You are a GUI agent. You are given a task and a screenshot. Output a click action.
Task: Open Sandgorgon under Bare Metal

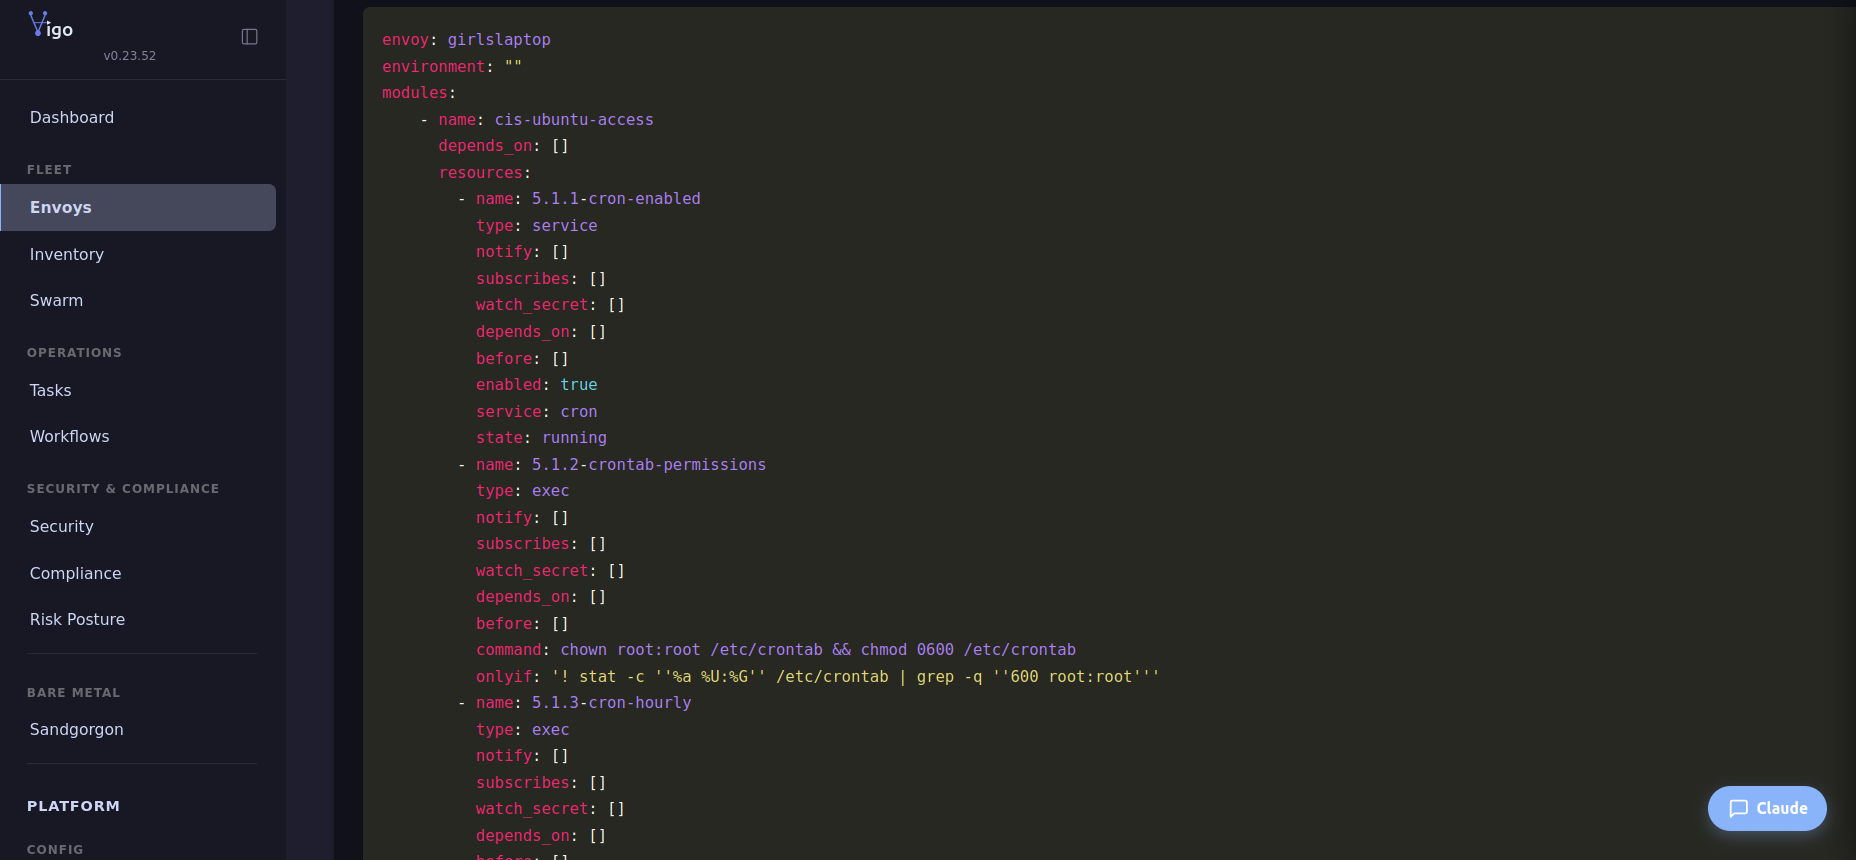coord(77,730)
